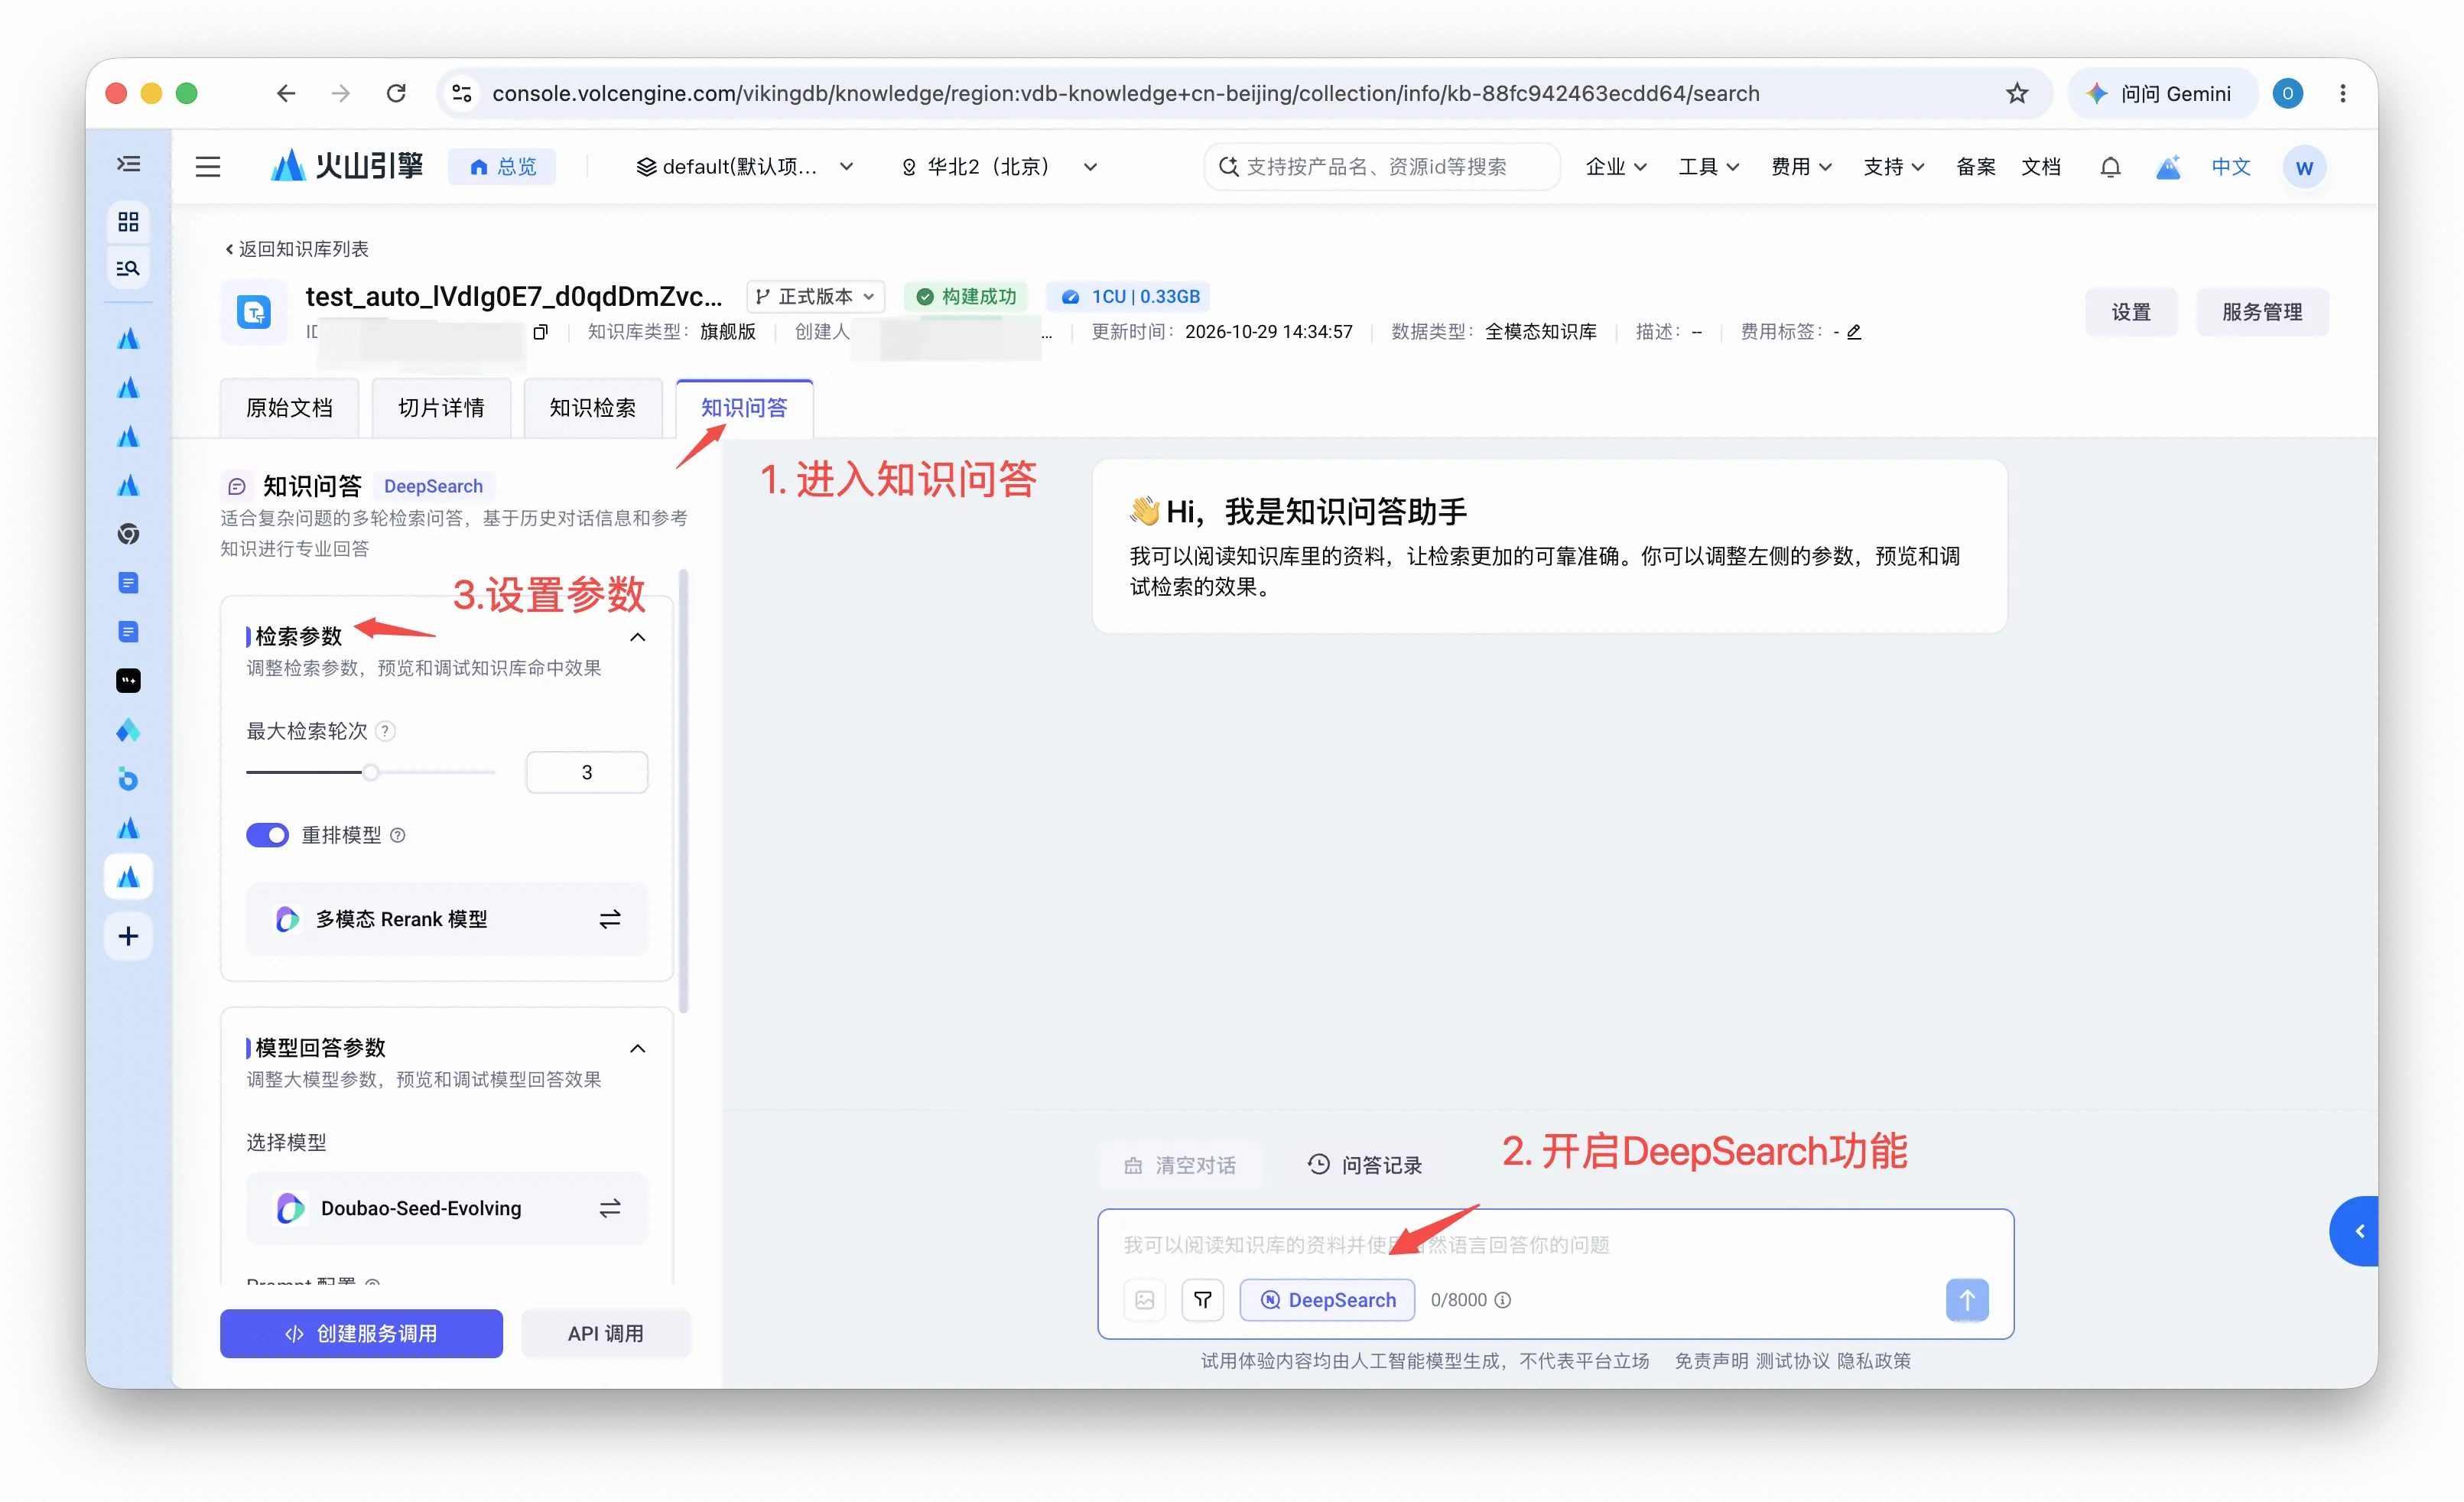Viewport: 2464px width, 1502px height.
Task: Expand the blue side panel arrow
Action: (2354, 1231)
